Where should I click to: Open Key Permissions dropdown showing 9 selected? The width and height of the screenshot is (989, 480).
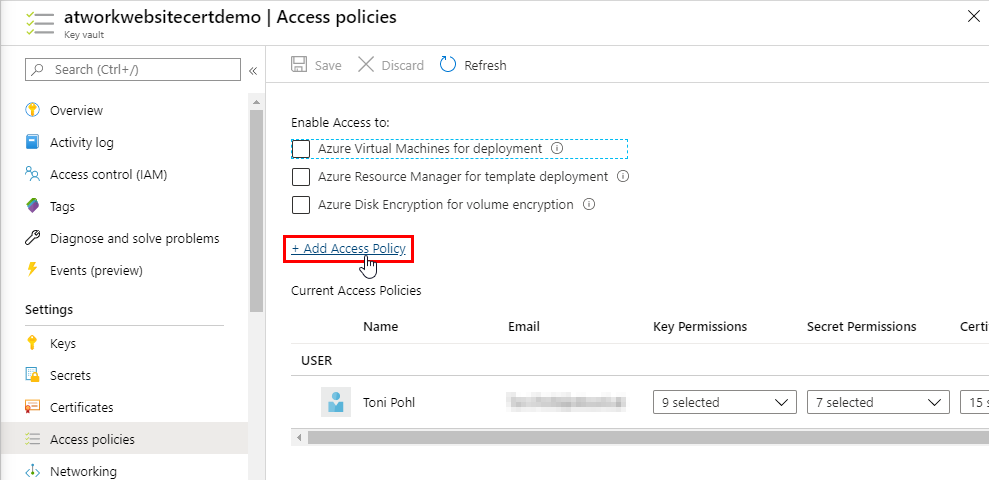click(724, 402)
